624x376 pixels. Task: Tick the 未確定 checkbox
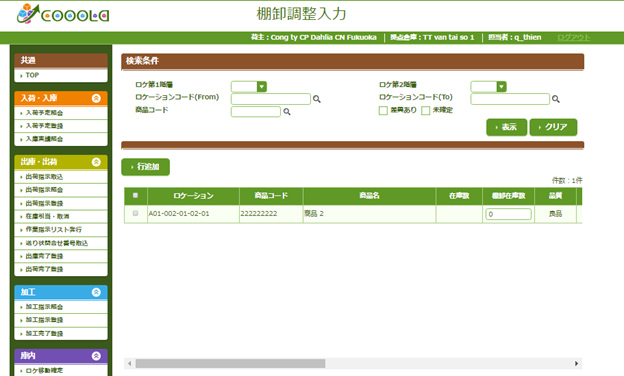[425, 110]
